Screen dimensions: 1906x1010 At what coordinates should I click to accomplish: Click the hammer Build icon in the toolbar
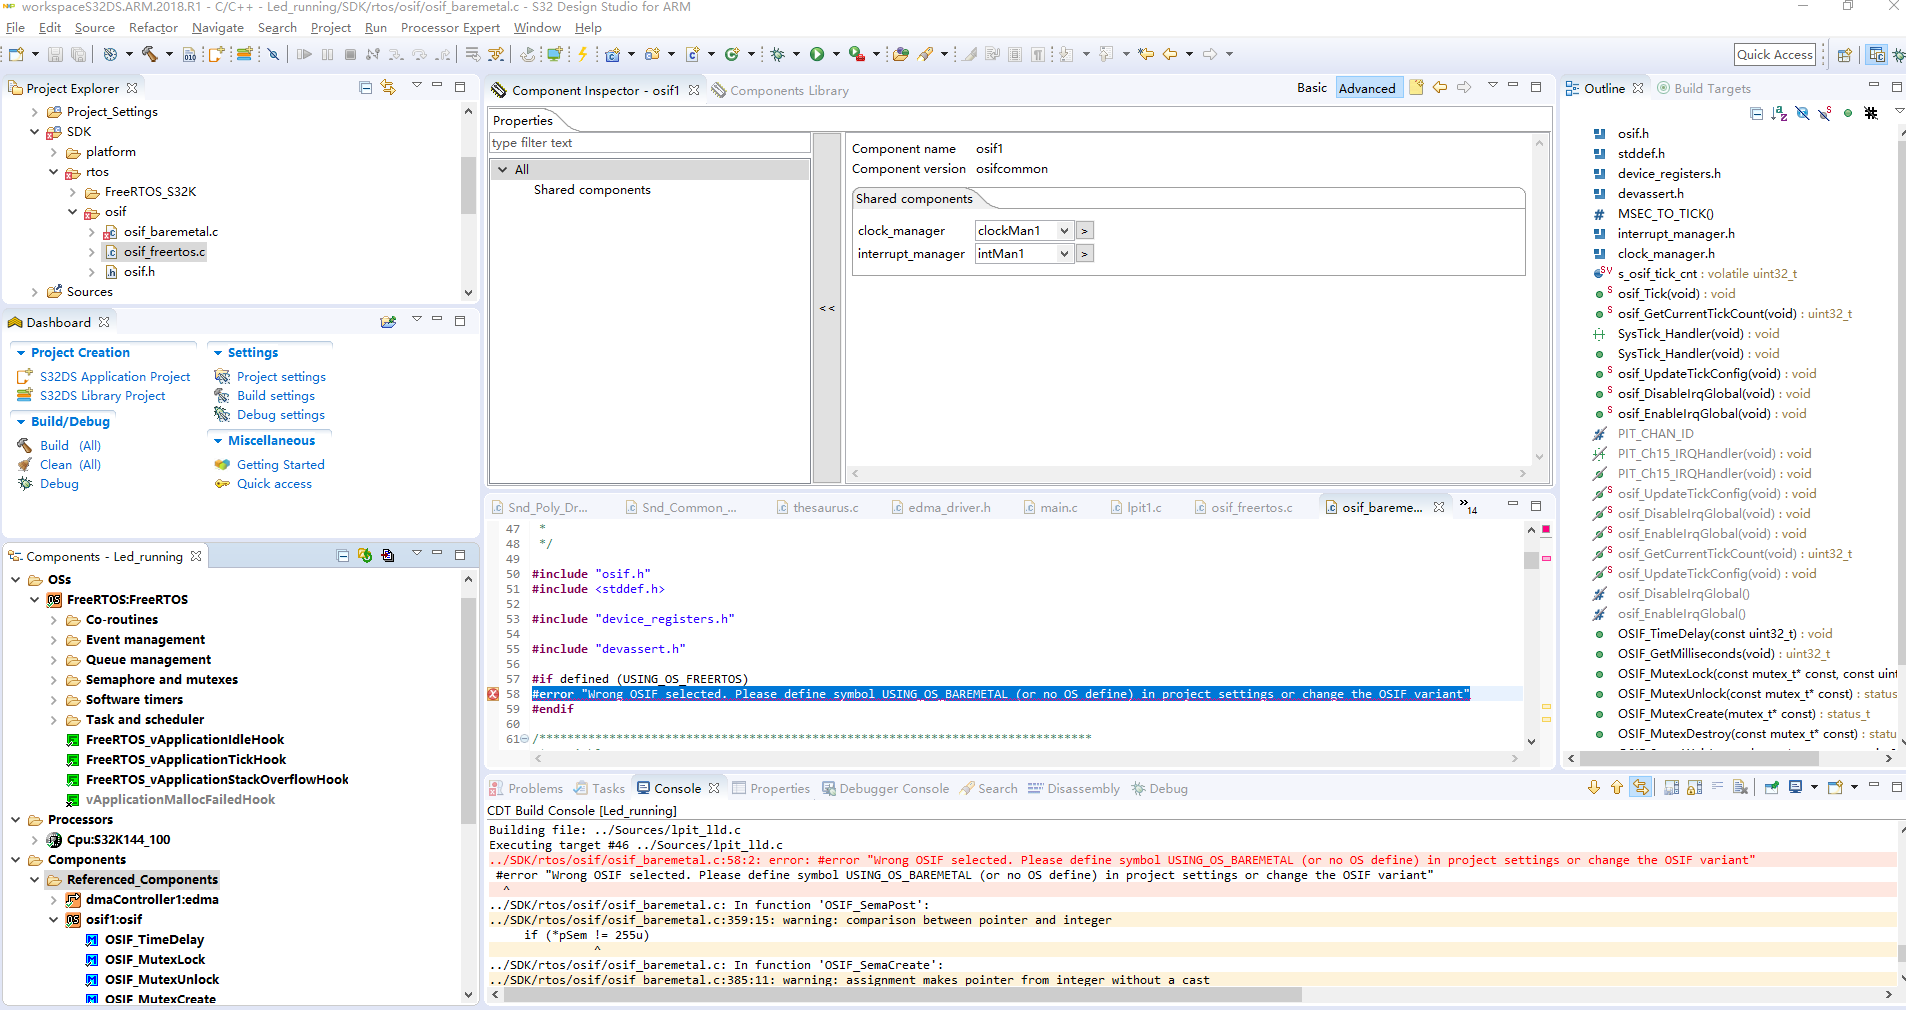pos(150,54)
